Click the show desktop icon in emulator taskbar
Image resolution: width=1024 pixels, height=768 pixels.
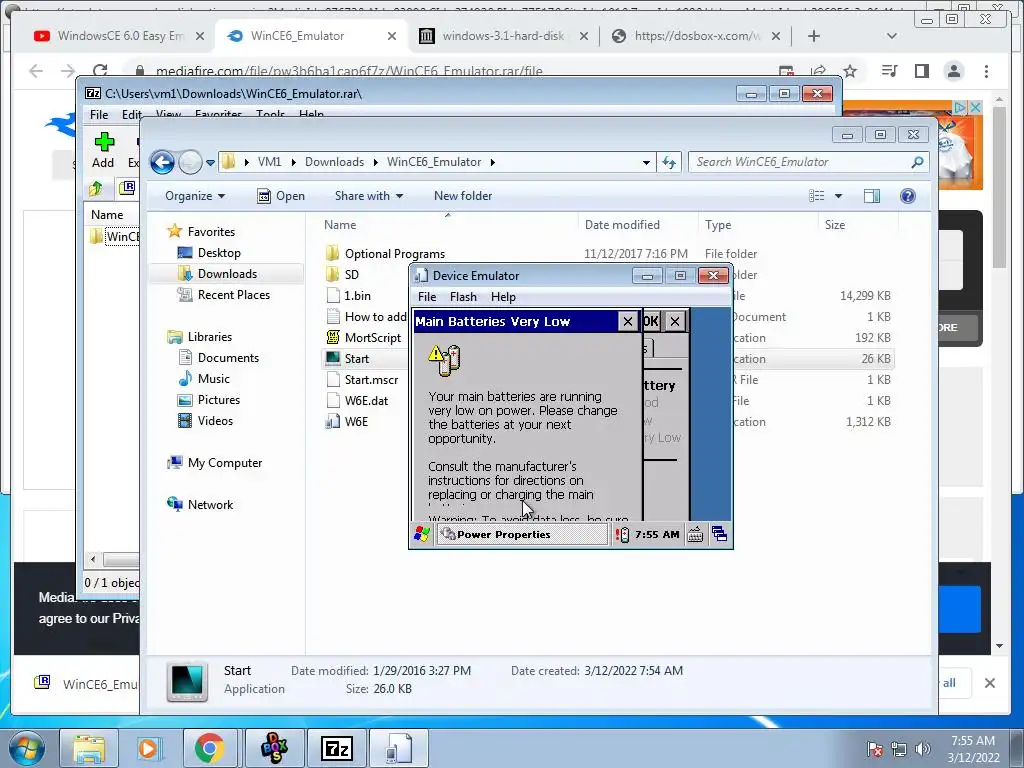720,534
